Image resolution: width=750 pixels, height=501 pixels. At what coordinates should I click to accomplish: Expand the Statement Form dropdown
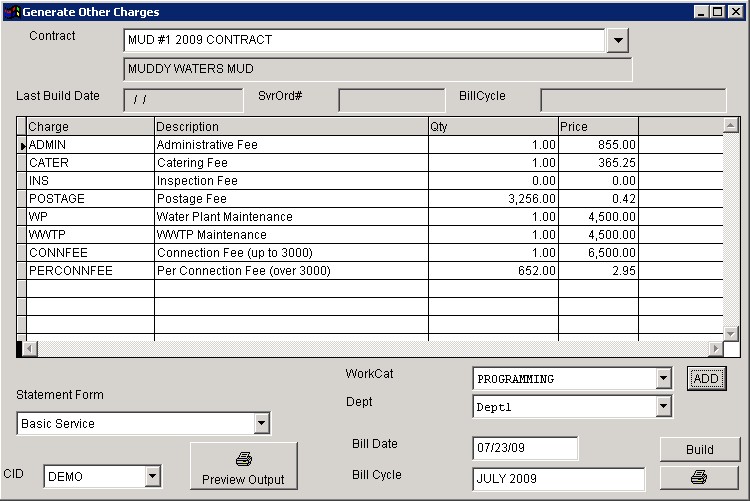pyautogui.click(x=261, y=424)
